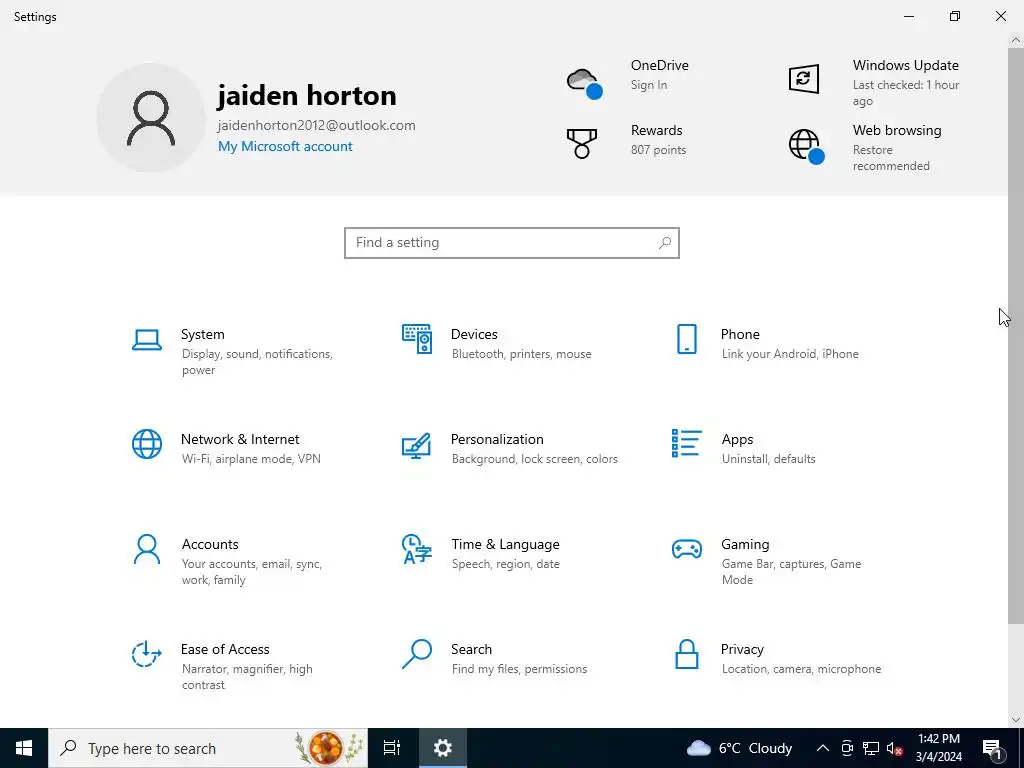Click the OneDrive cloud icon
This screenshot has height=768, width=1024.
pyautogui.click(x=584, y=82)
